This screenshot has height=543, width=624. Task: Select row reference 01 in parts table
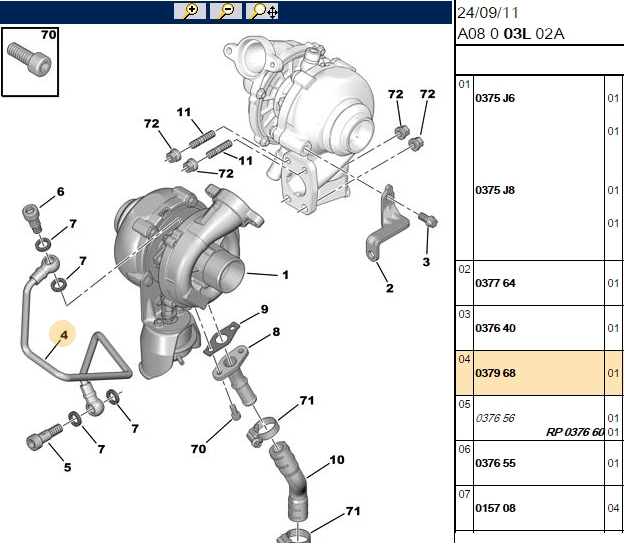tap(464, 84)
